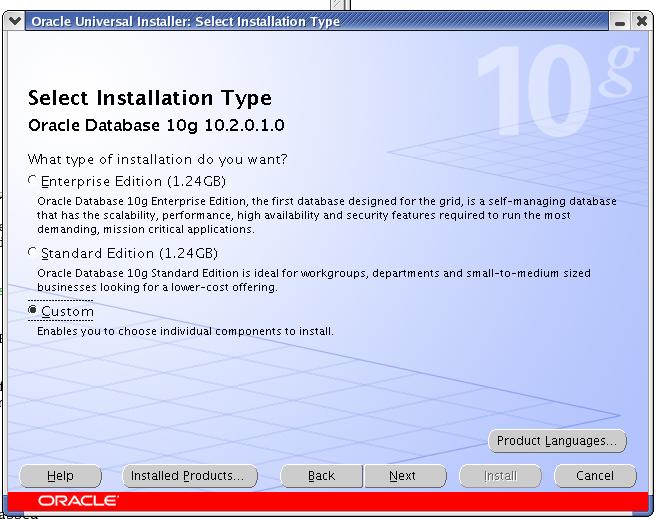Proceed with the Next button

click(x=402, y=476)
